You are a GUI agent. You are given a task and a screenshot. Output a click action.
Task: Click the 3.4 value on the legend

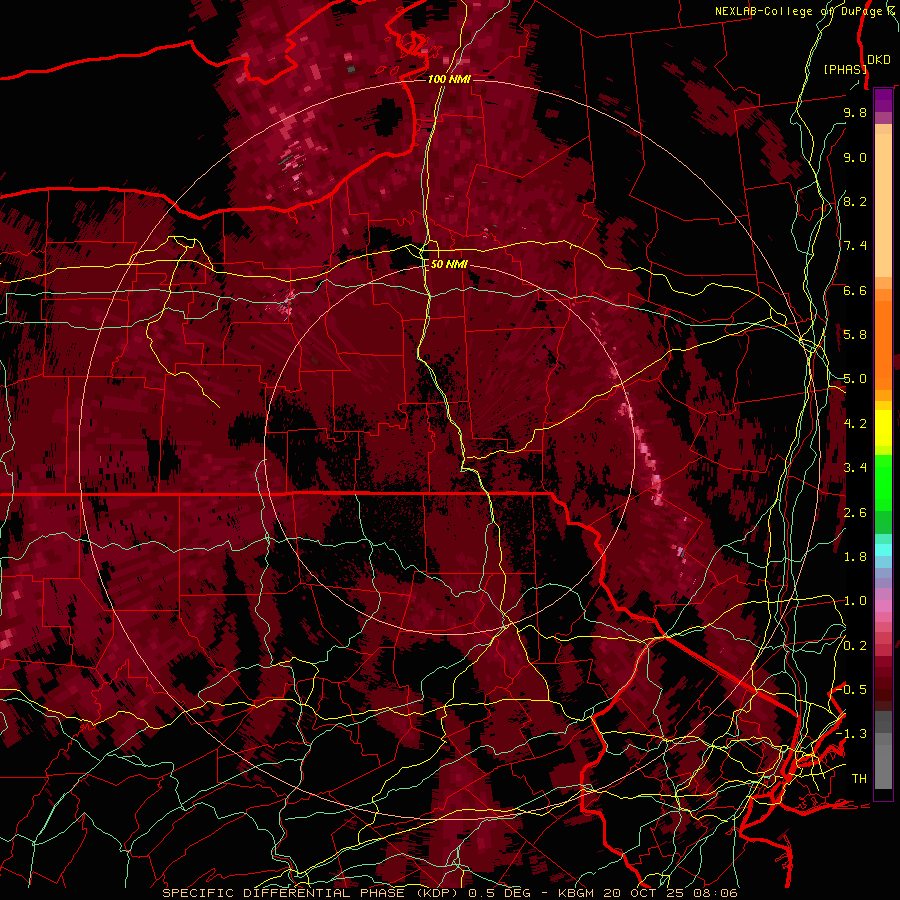pos(855,468)
